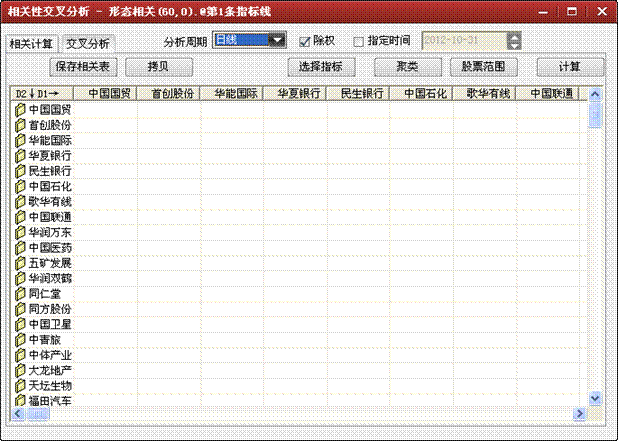This screenshot has height=441, width=618.
Task: Click the date input field 2012-10-31
Action: (464, 41)
